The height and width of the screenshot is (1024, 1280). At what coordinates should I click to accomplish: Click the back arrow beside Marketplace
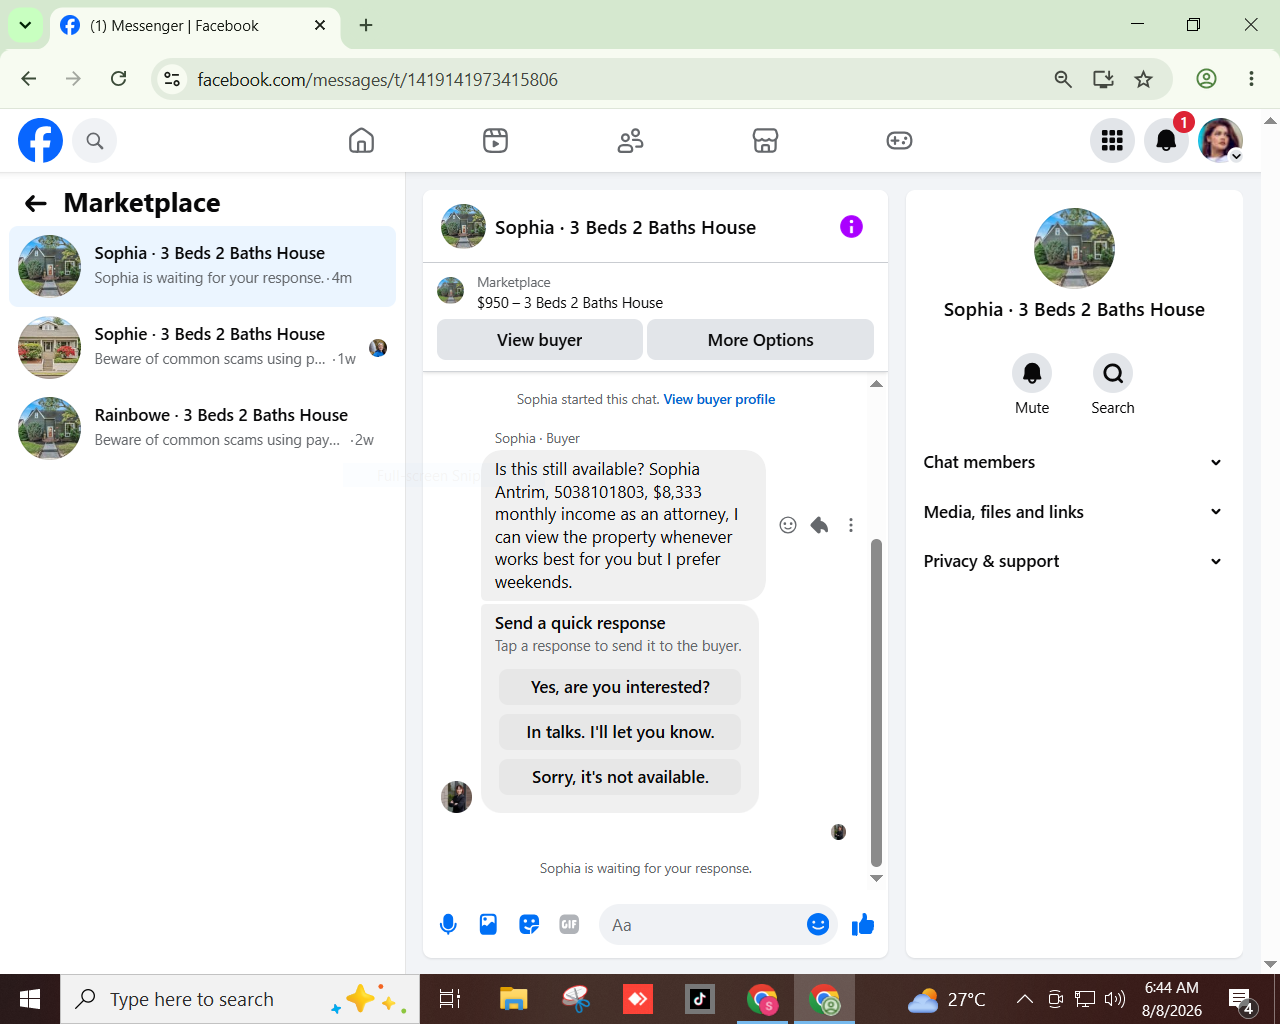[36, 204]
